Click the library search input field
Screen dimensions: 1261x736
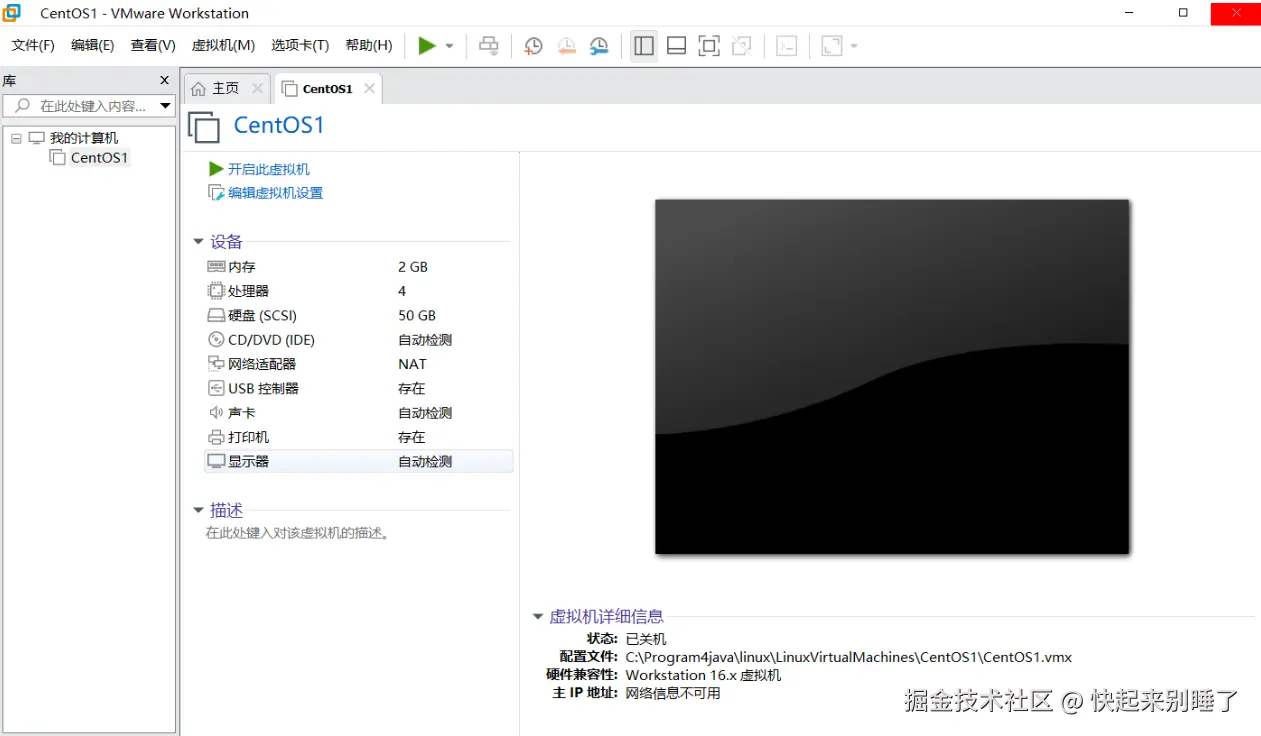click(85, 106)
